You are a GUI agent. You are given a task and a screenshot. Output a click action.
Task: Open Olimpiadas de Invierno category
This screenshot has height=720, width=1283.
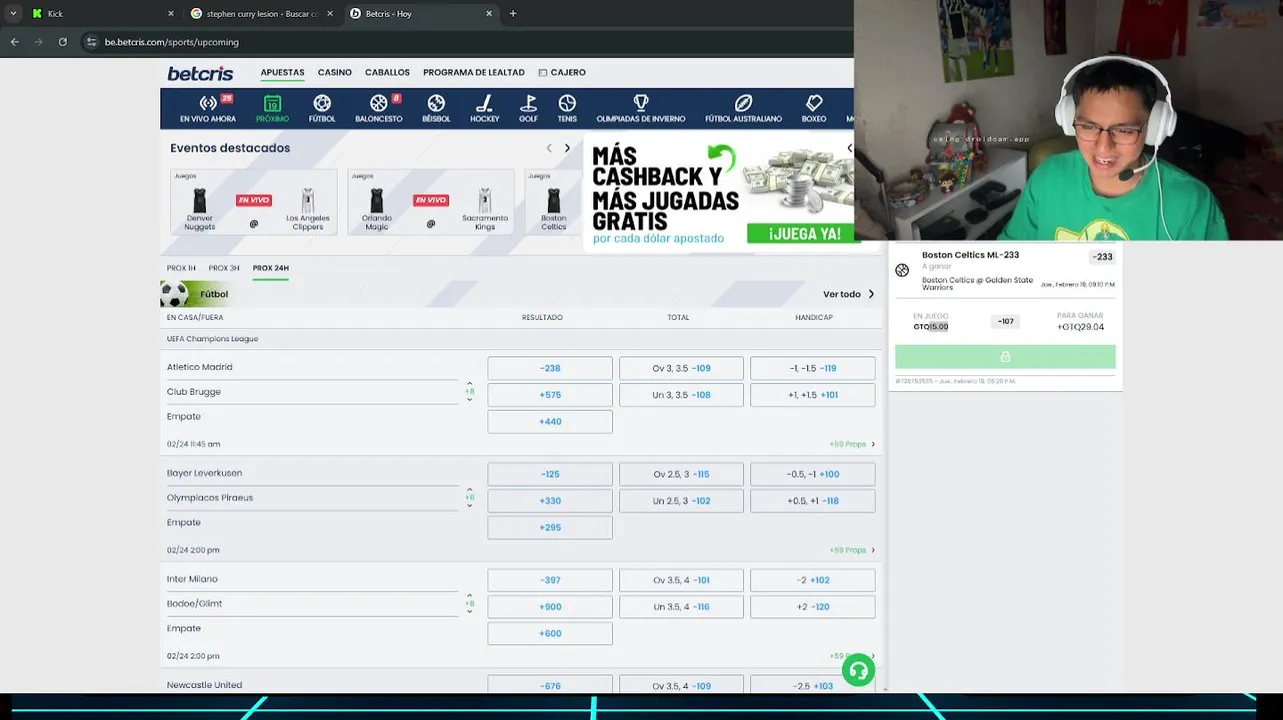641,109
